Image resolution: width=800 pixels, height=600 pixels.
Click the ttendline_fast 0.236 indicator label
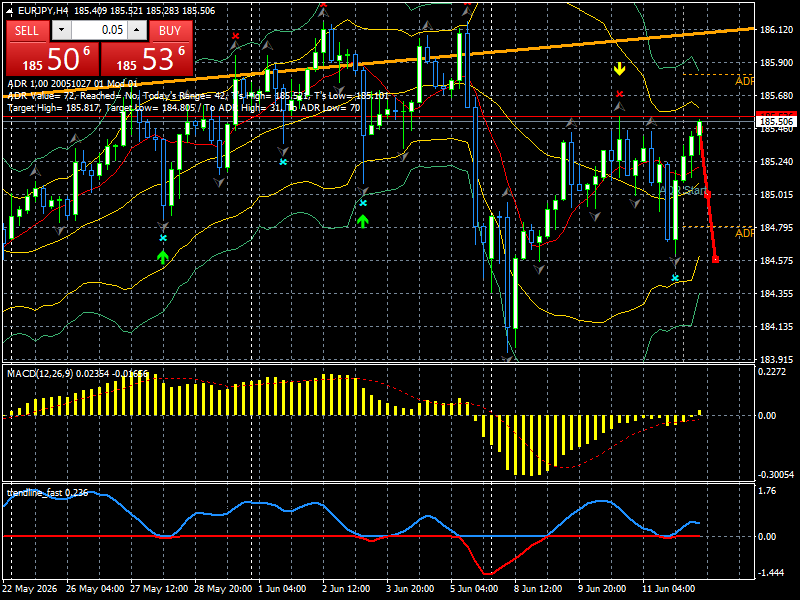47,493
